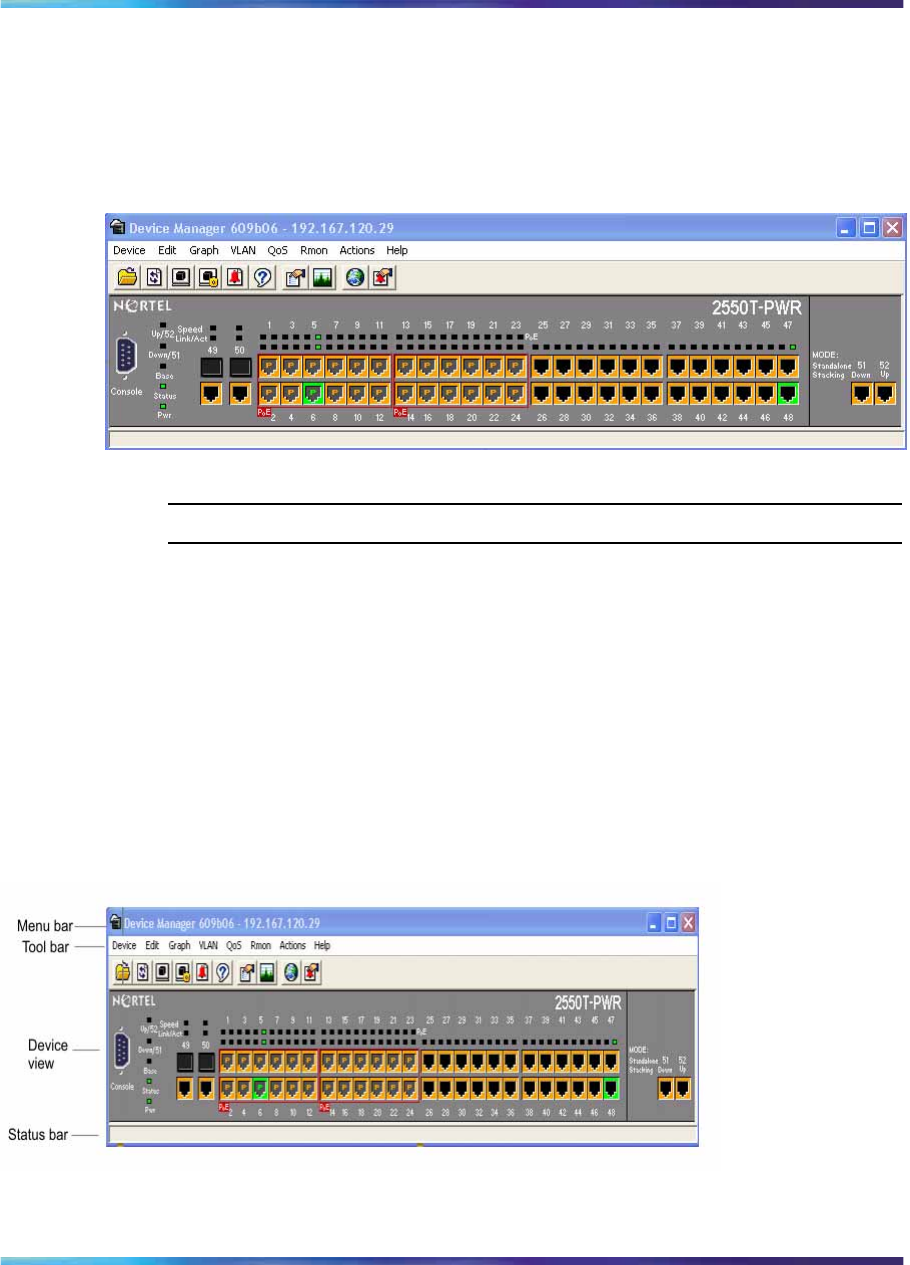
Task: Open the VLAN menu in the lower annotated window
Action: click(x=208, y=945)
